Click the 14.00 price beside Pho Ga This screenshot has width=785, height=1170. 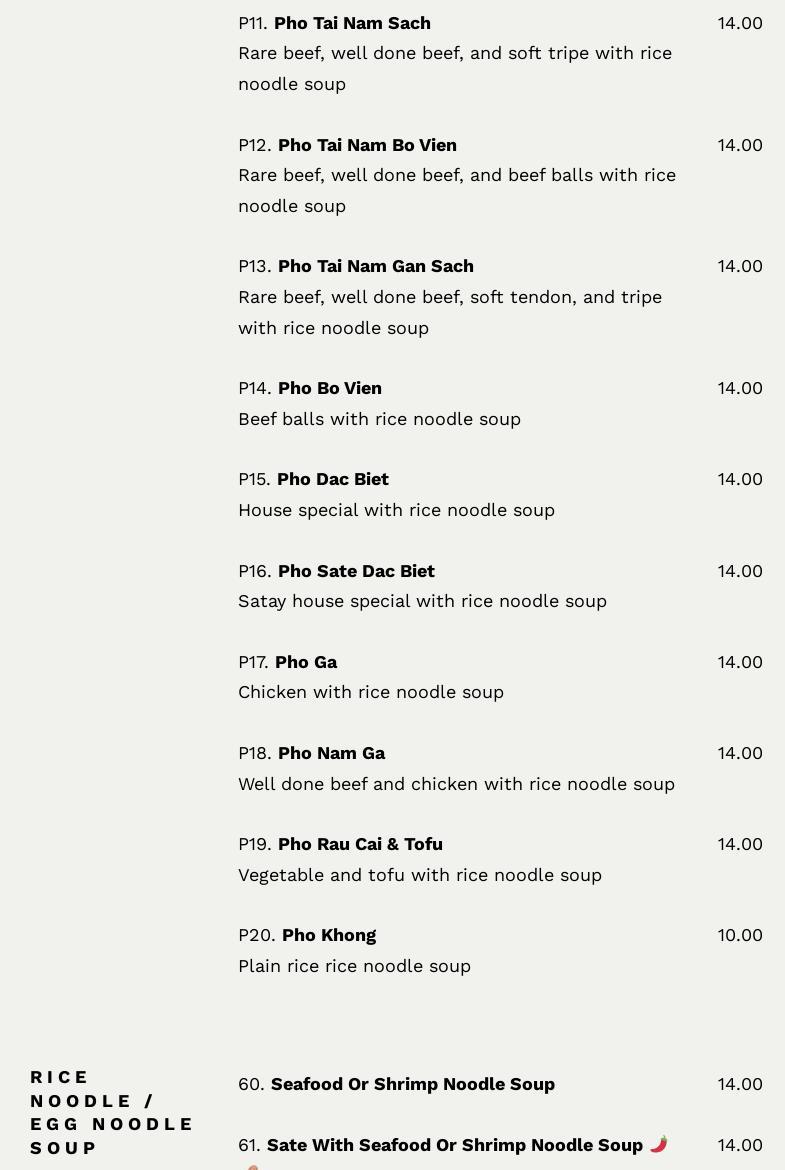point(739,662)
